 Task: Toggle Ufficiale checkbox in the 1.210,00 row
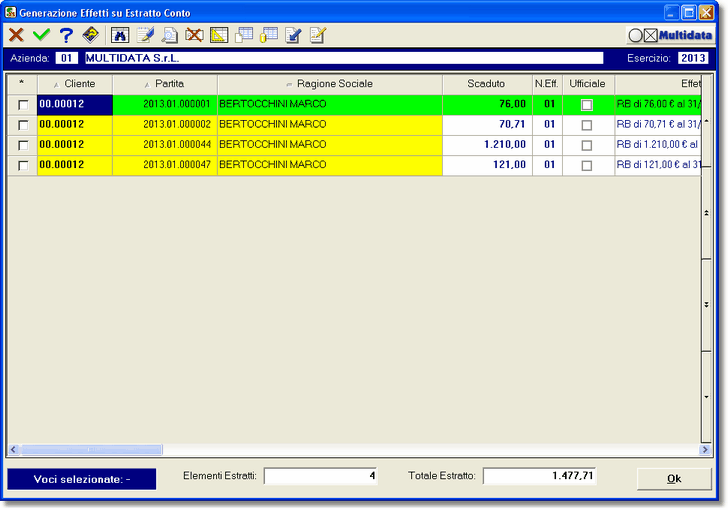pos(587,145)
